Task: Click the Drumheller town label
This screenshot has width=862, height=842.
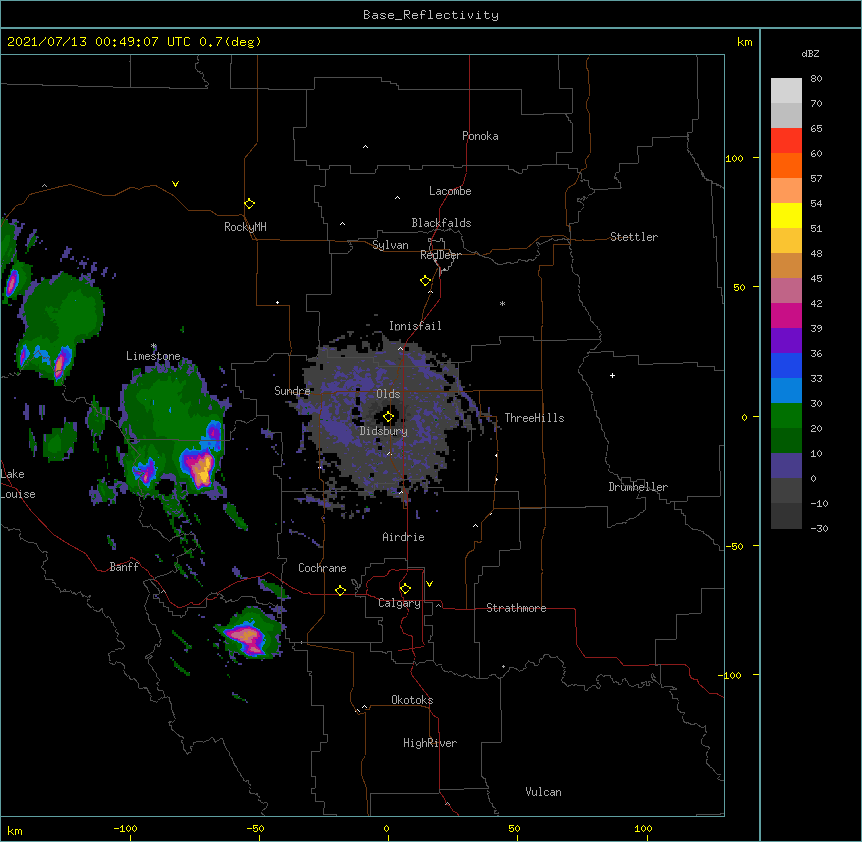Action: (x=638, y=487)
